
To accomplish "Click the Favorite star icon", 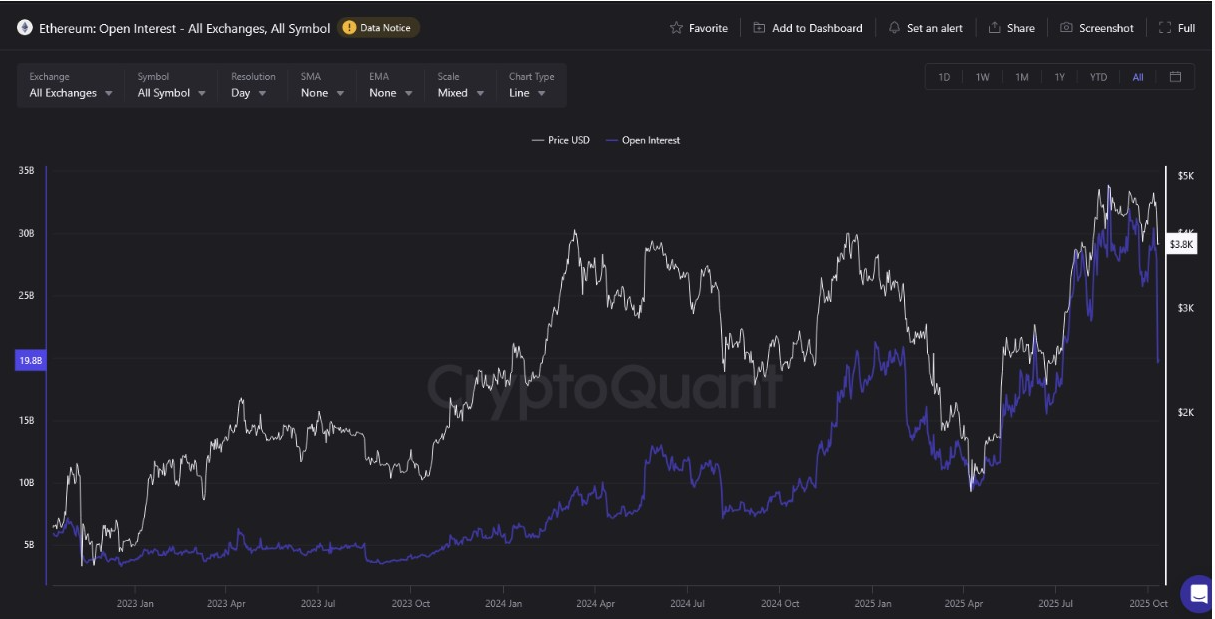I will pos(676,28).
